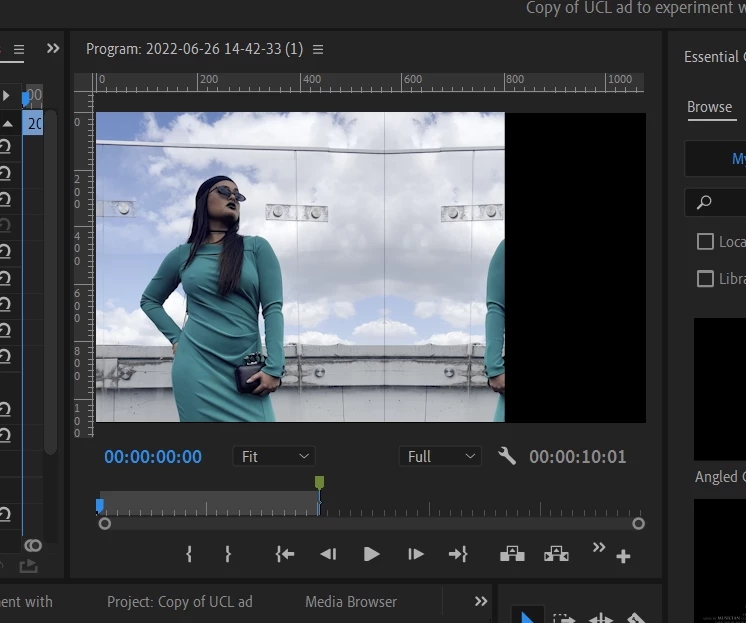The width and height of the screenshot is (746, 623).
Task: Toggle the Local checkbox
Action: (705, 242)
